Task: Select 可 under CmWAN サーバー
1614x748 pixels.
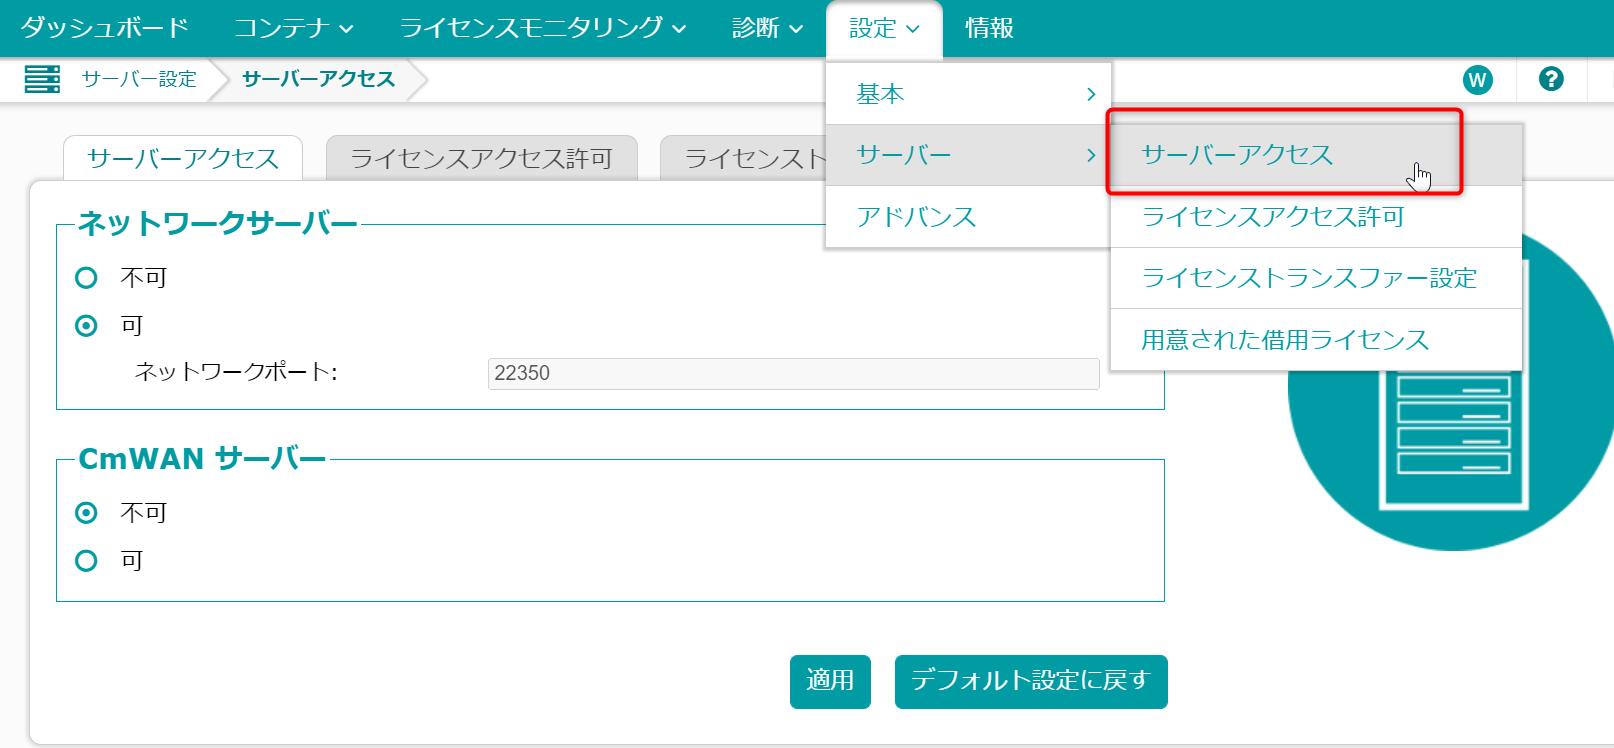Action: pos(87,561)
